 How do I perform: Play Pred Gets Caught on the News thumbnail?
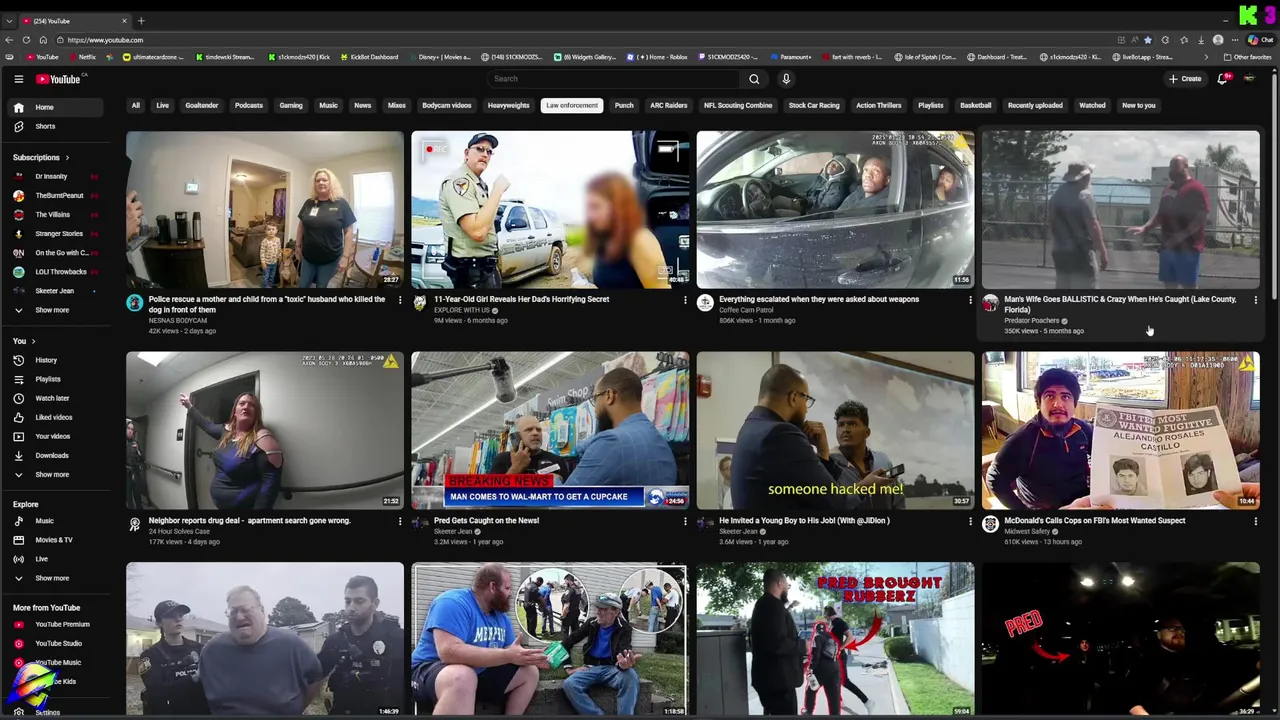[x=550, y=430]
